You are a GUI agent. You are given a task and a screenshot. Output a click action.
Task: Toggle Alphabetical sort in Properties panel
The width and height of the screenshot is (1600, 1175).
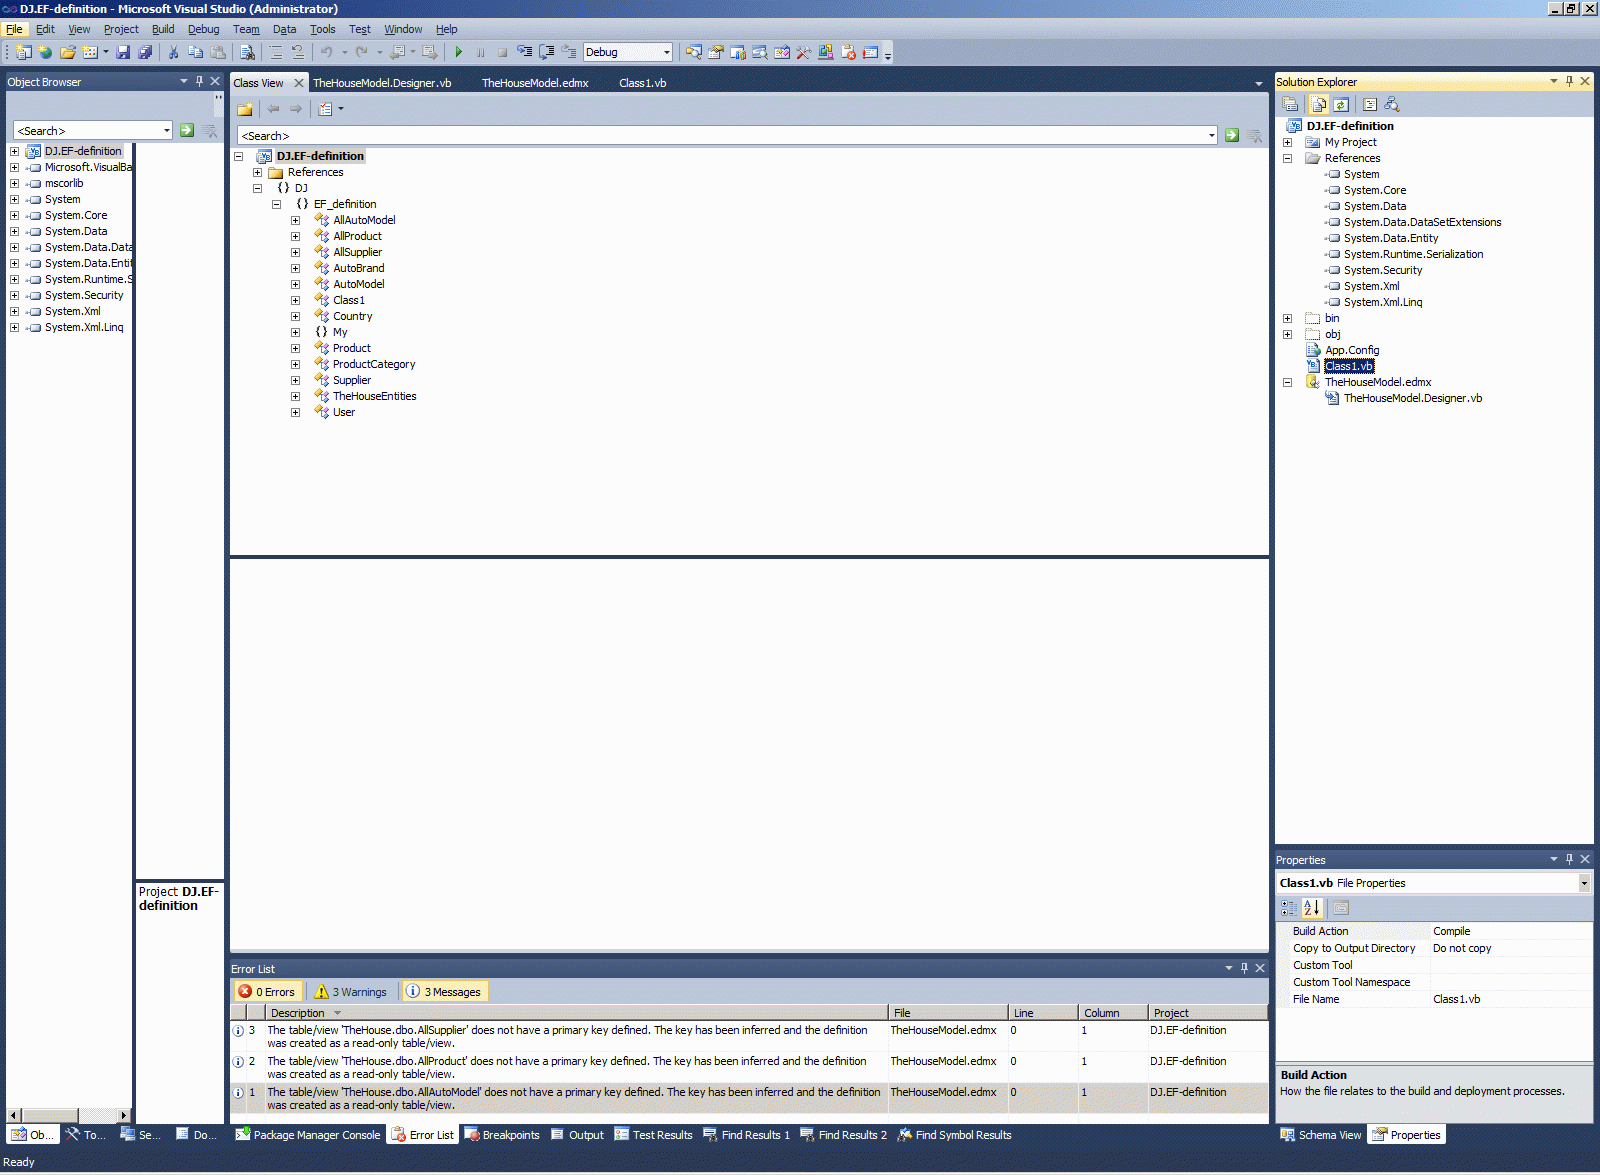(x=1312, y=908)
